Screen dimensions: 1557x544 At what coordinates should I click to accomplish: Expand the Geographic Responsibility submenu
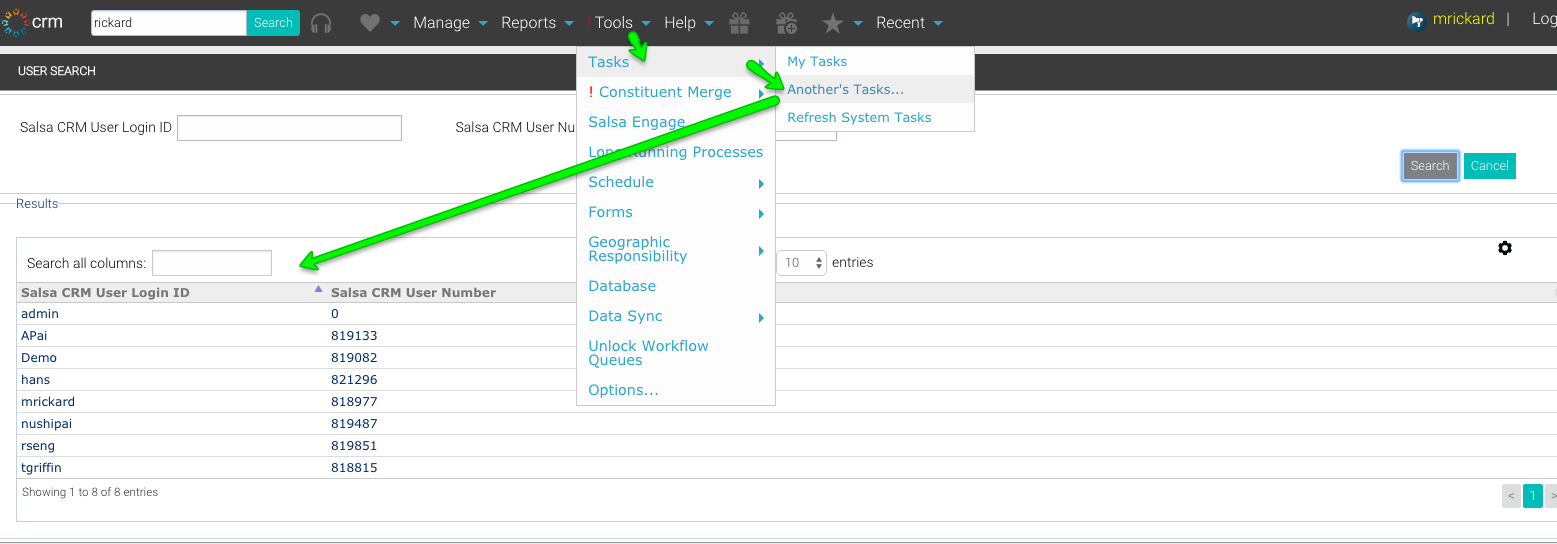(761, 251)
